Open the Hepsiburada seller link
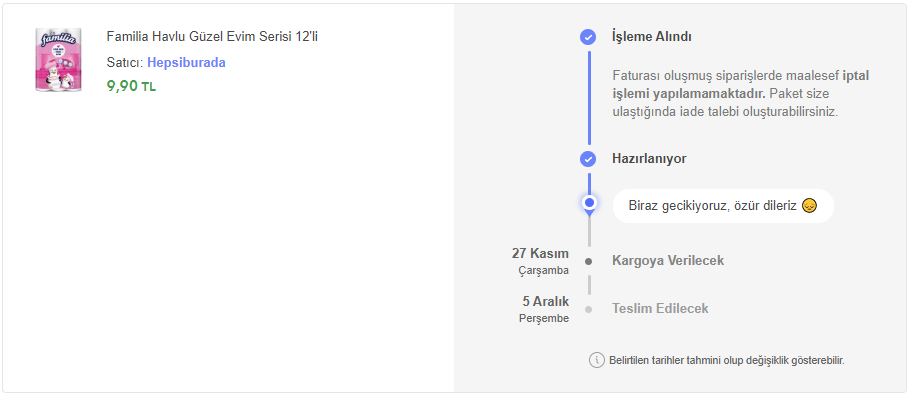The width and height of the screenshot is (916, 406). pos(186,63)
